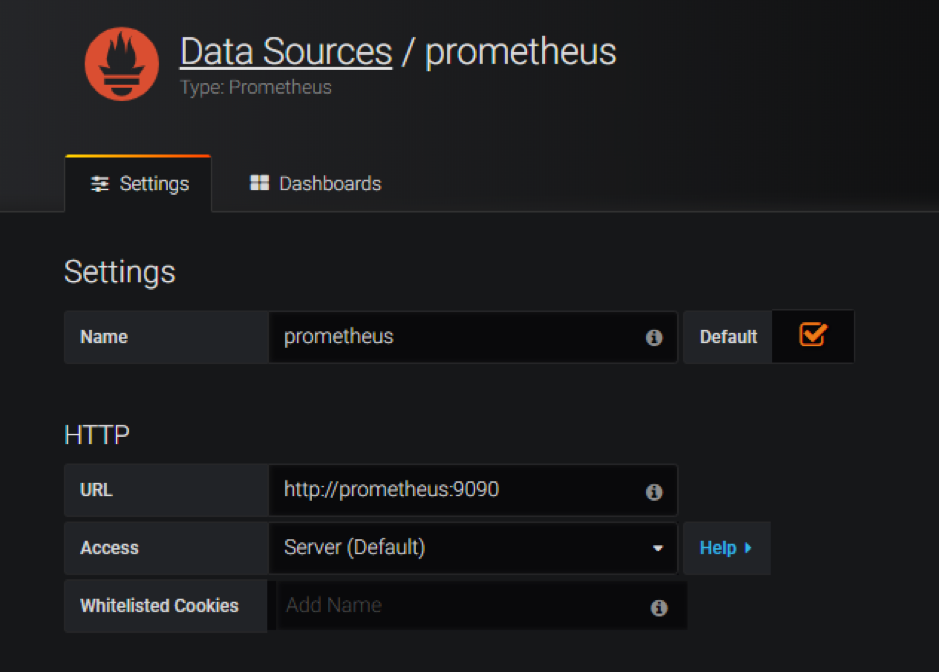Open the Dashboards tab label
This screenshot has height=672, width=939.
[x=330, y=184]
